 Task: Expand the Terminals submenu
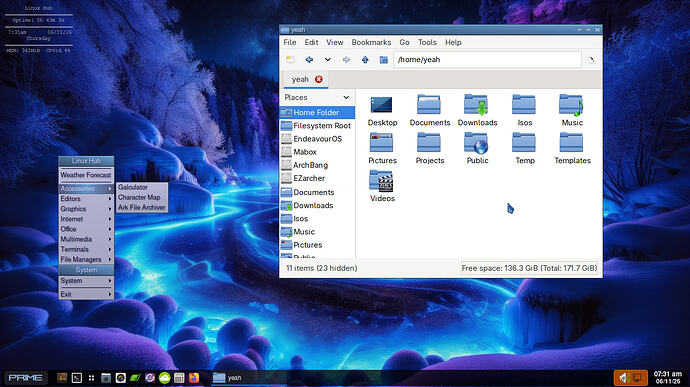point(86,249)
